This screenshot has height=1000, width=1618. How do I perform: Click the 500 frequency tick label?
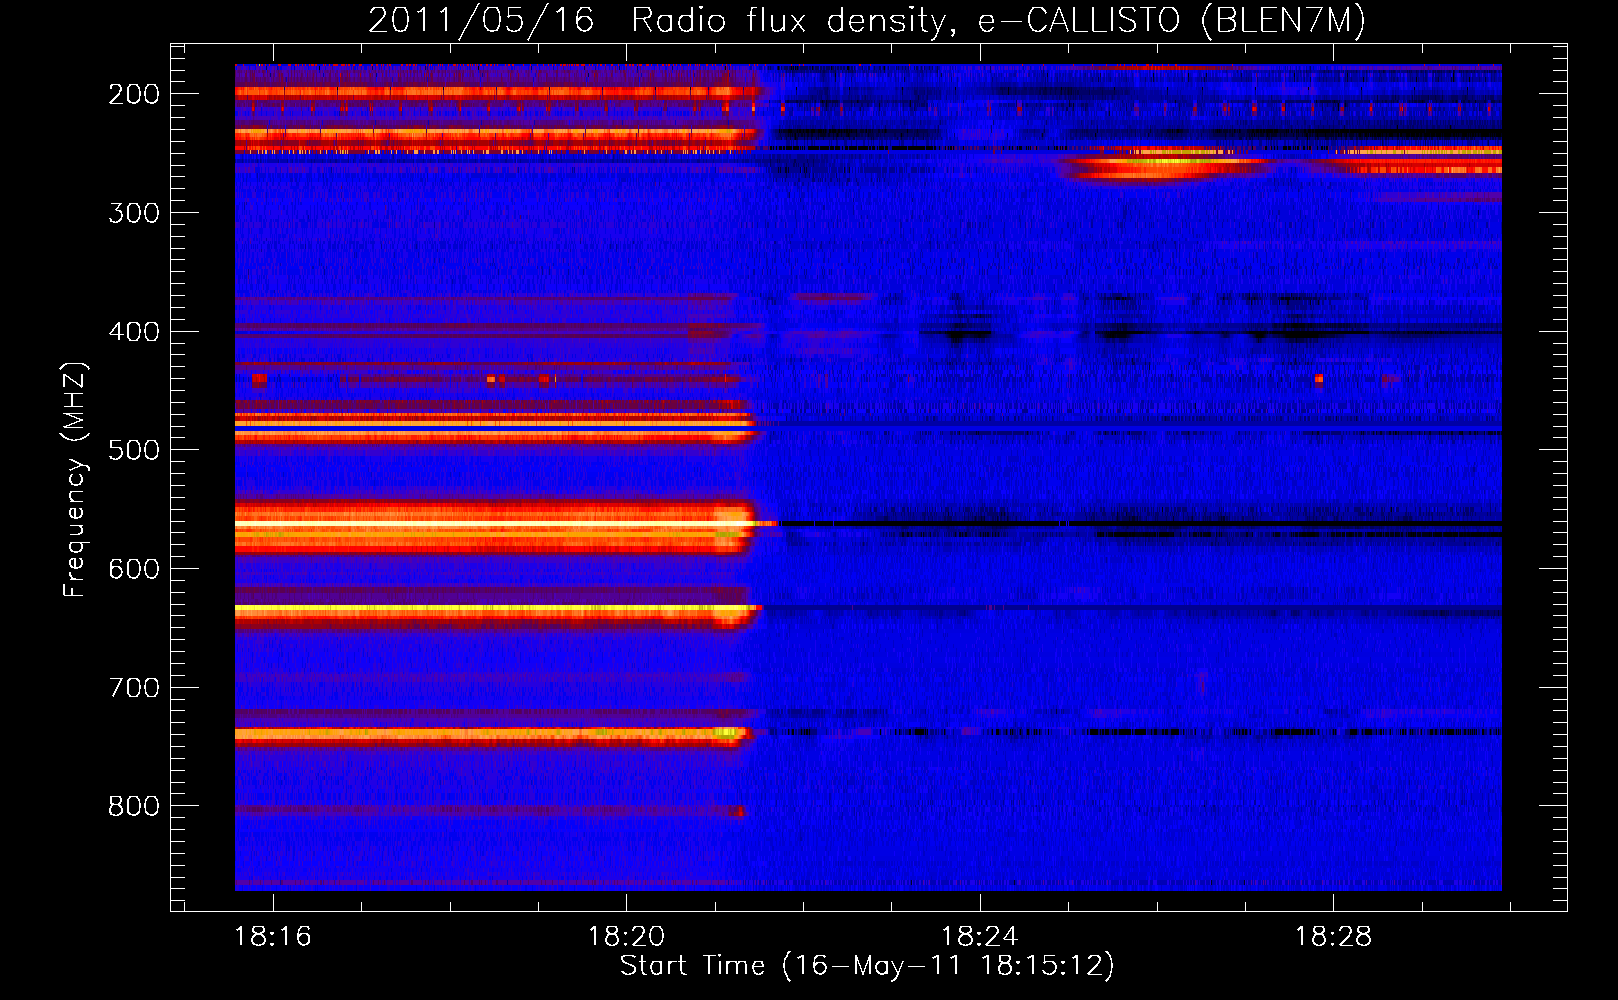[134, 450]
